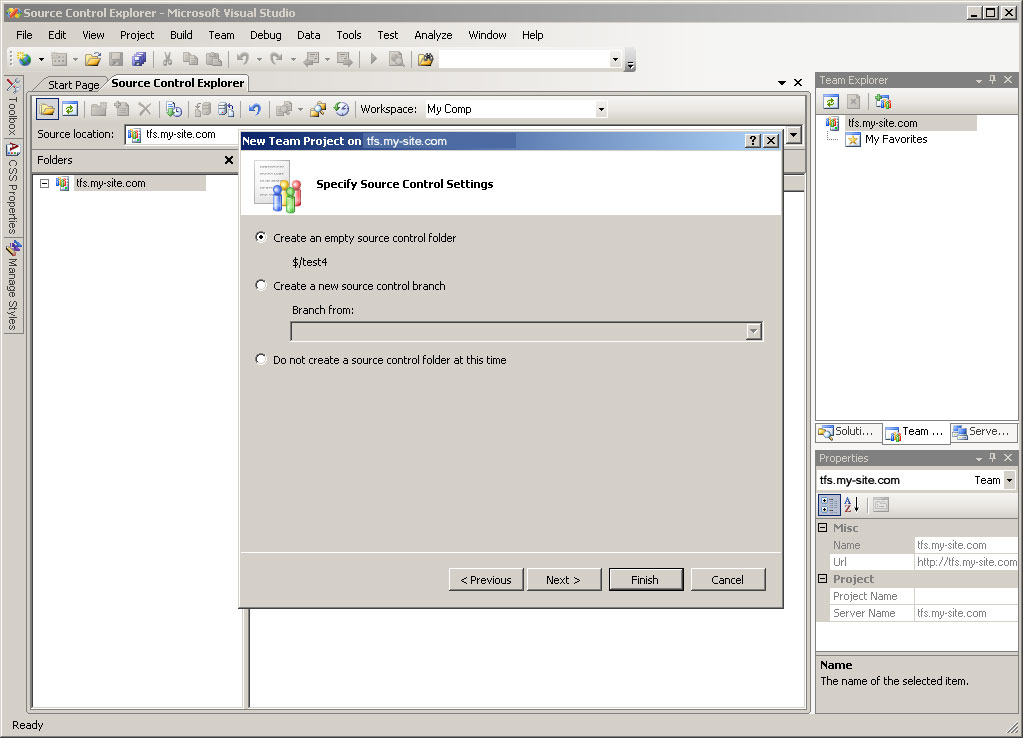Click the Cut scissors icon
Image resolution: width=1023 pixels, height=738 pixels.
(x=168, y=59)
